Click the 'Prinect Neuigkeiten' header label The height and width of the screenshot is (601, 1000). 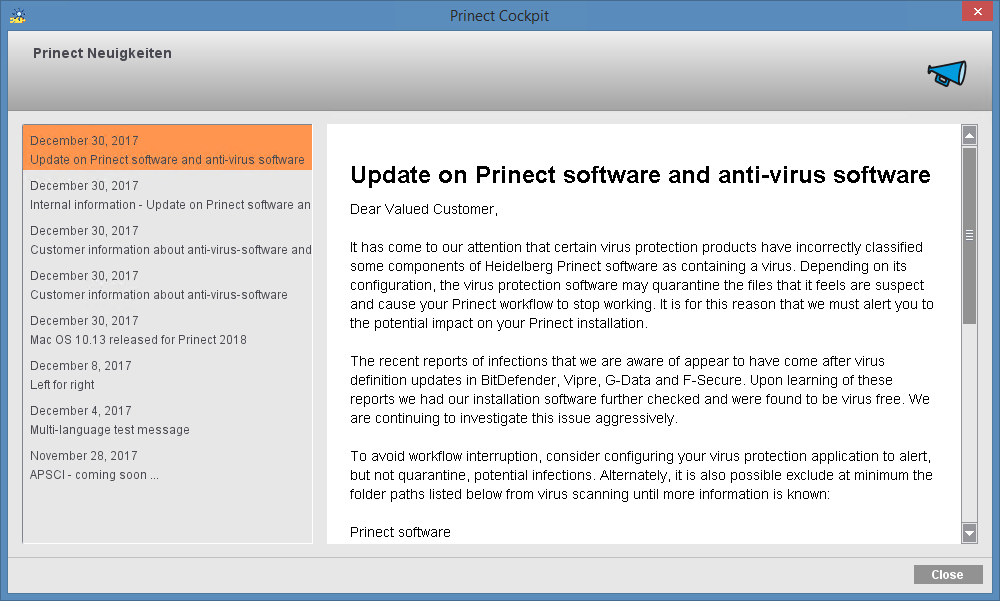tap(102, 53)
